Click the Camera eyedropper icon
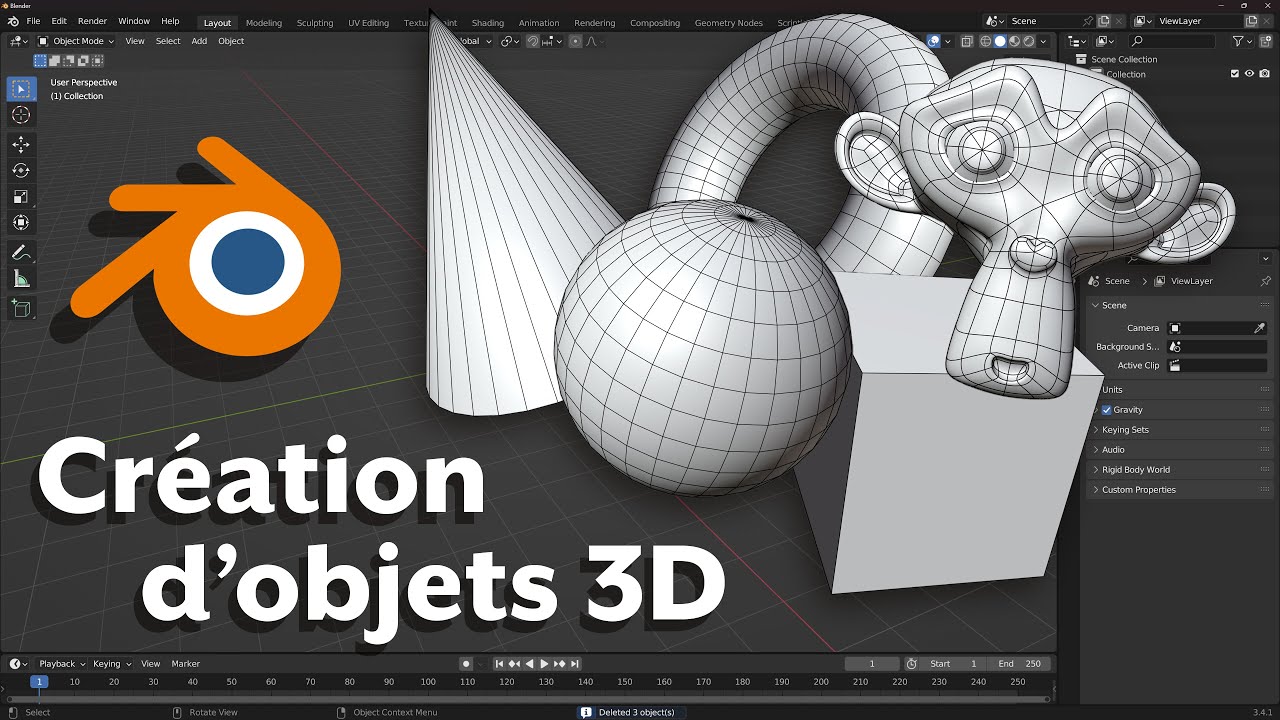The height and width of the screenshot is (720, 1280). click(1260, 328)
